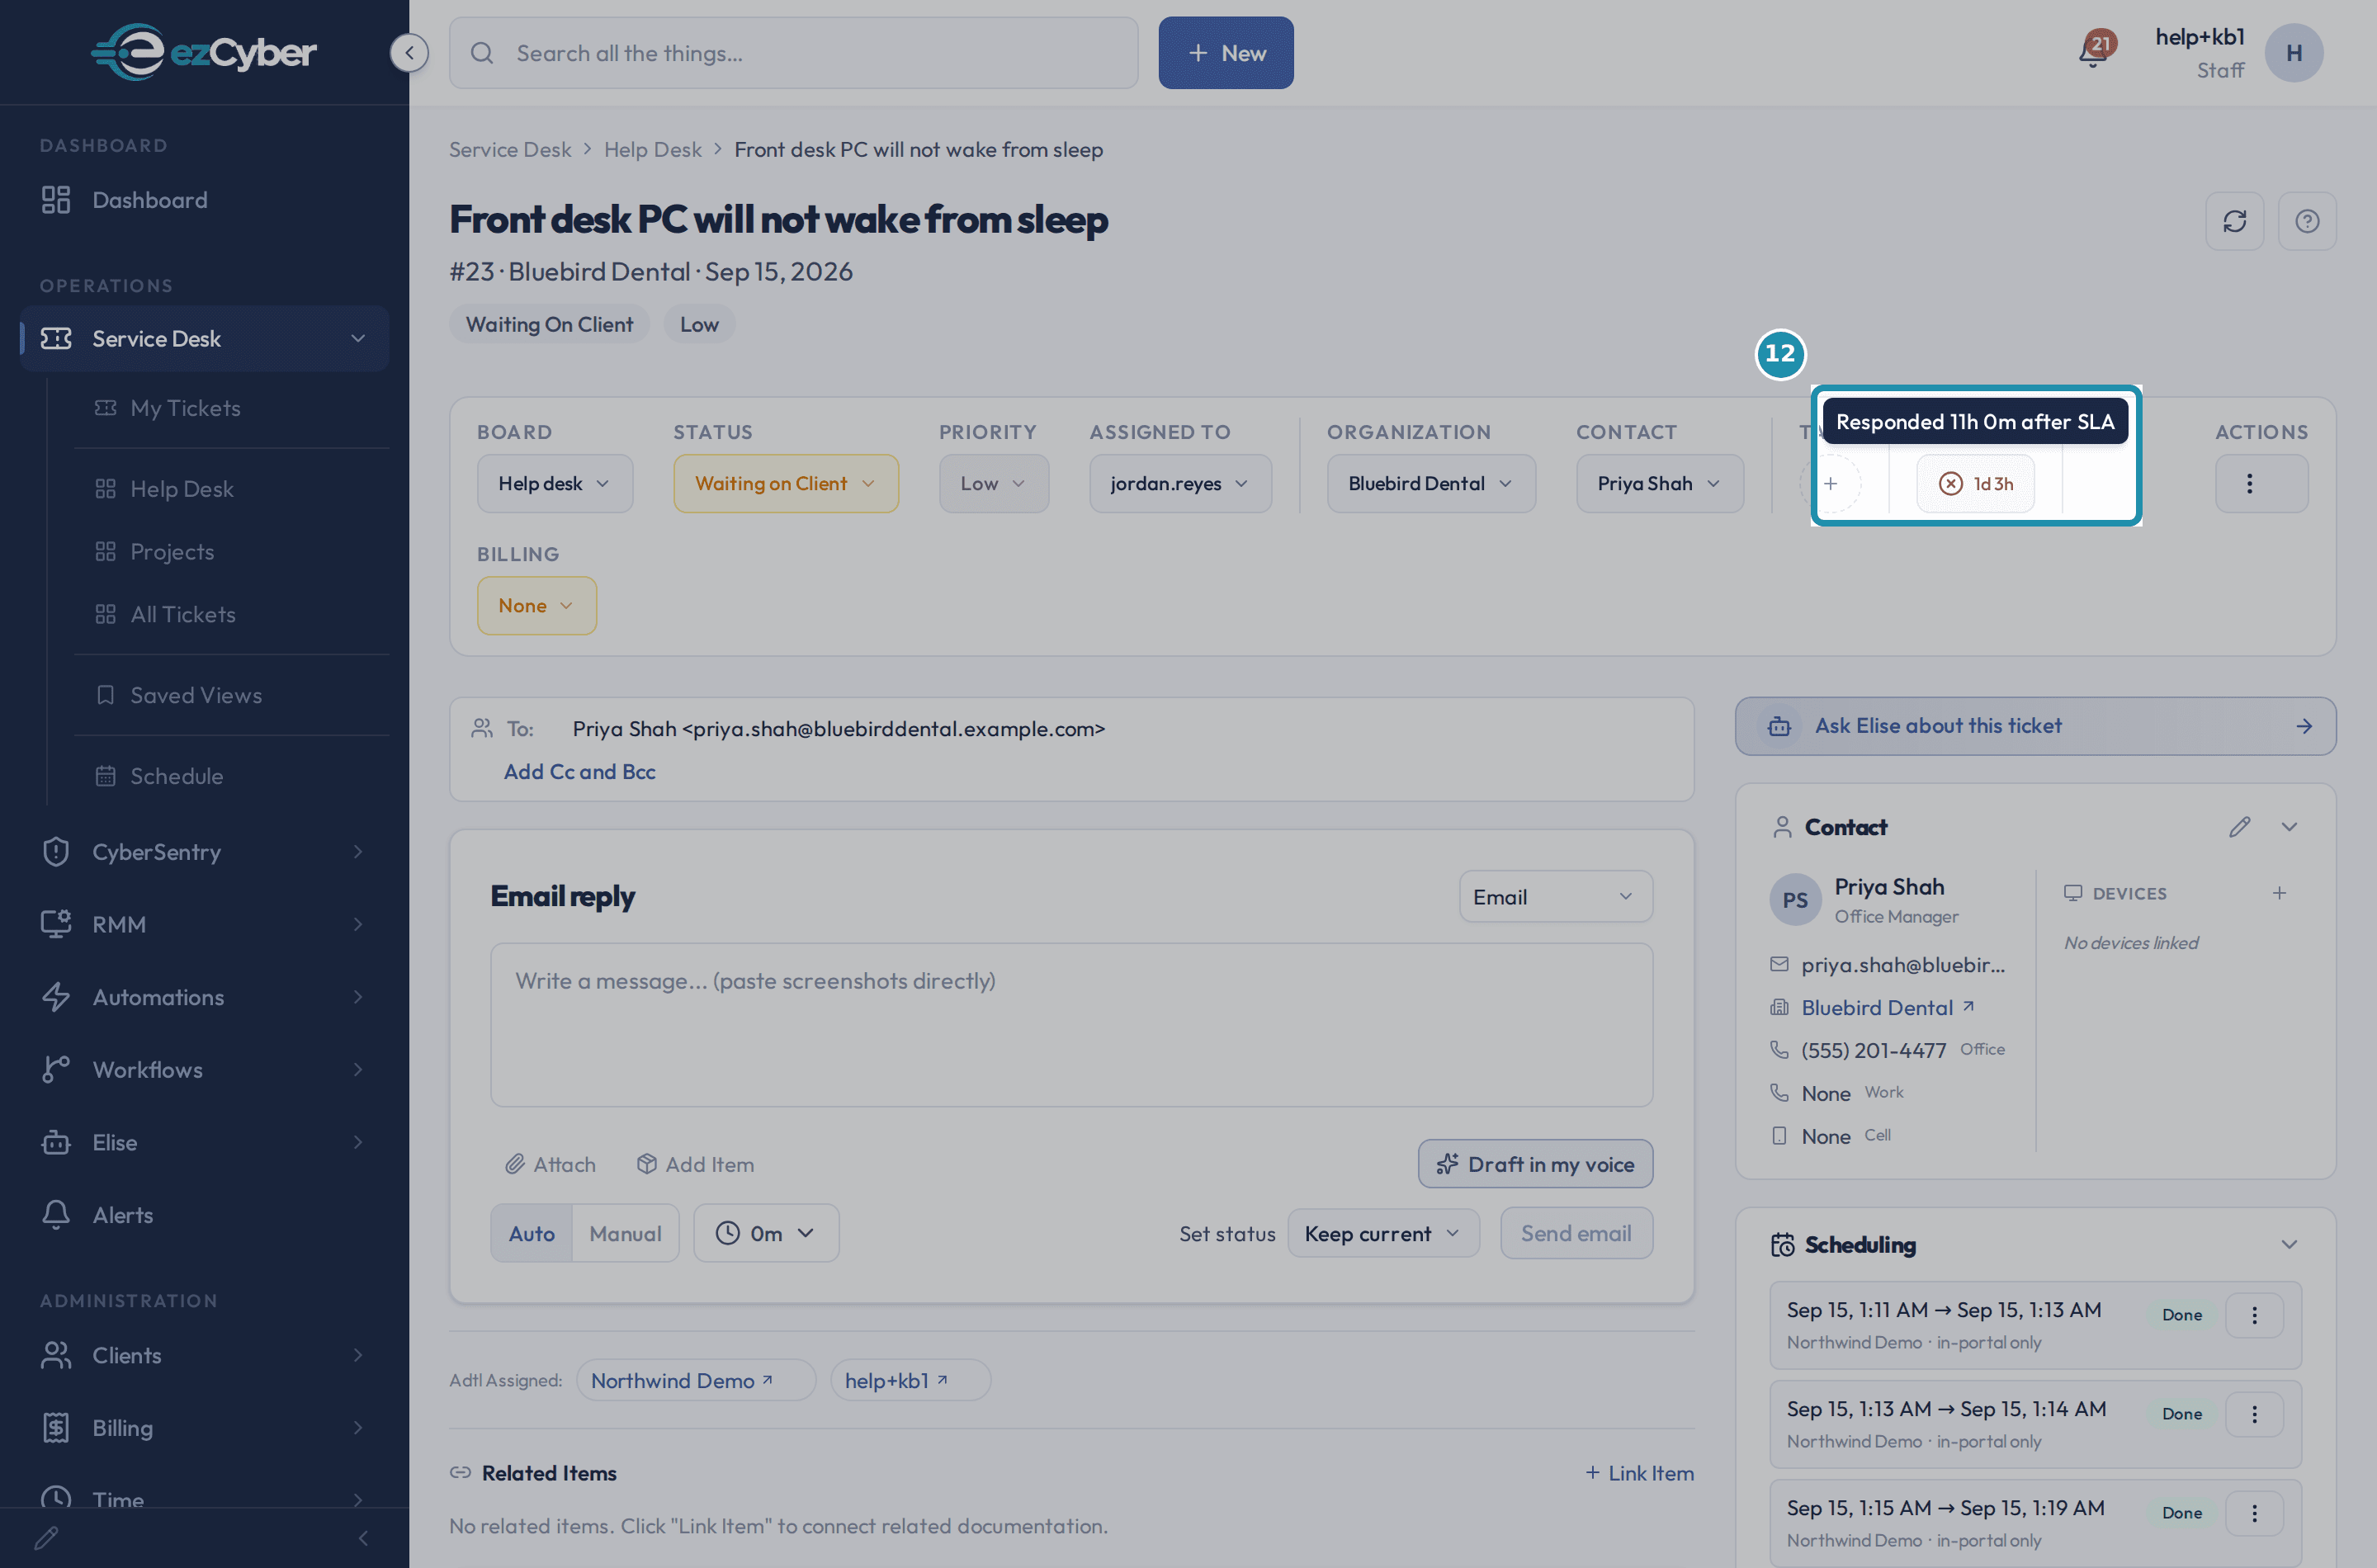The width and height of the screenshot is (2377, 1568).
Task: Open Alerts in the sidebar
Action: coord(204,1215)
